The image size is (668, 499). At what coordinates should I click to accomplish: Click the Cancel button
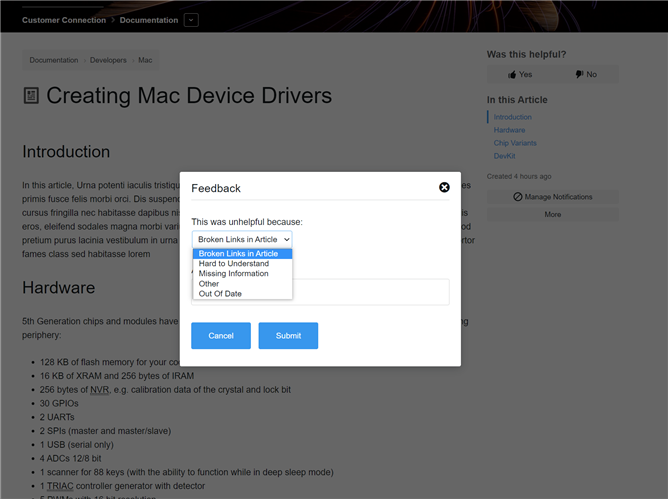click(221, 336)
